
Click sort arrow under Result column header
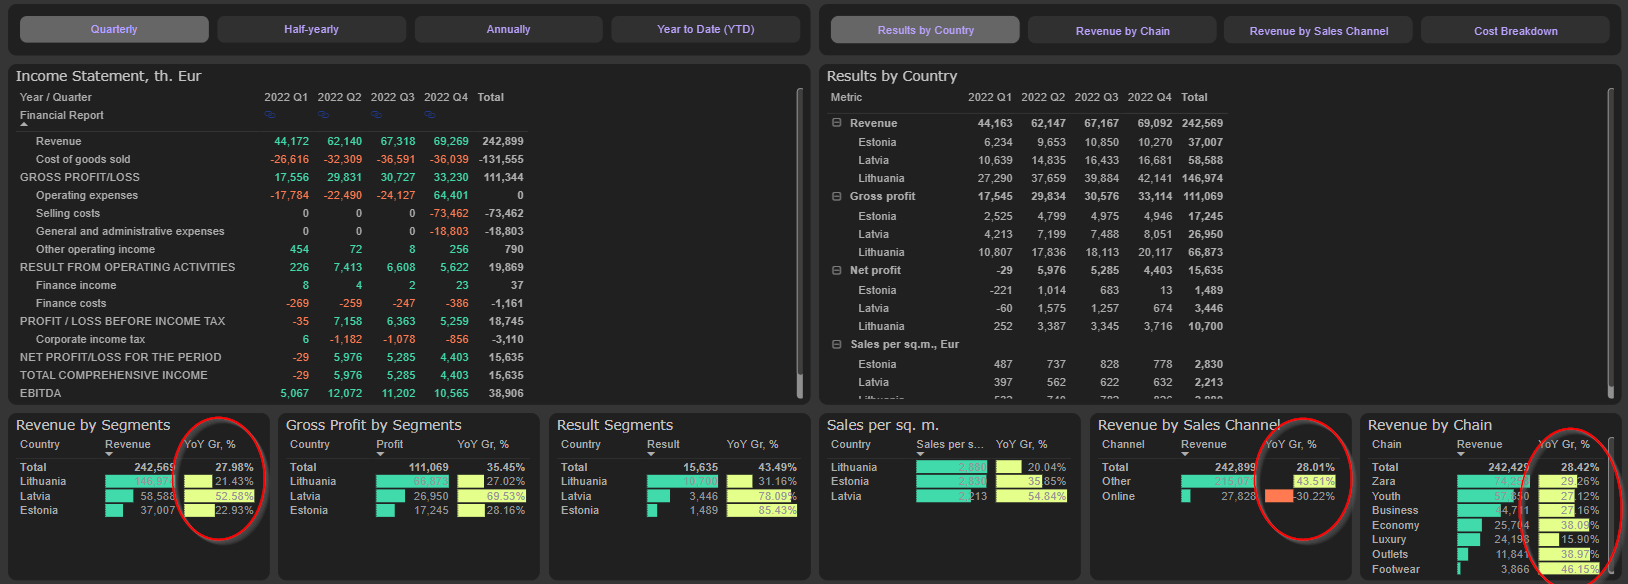point(651,455)
